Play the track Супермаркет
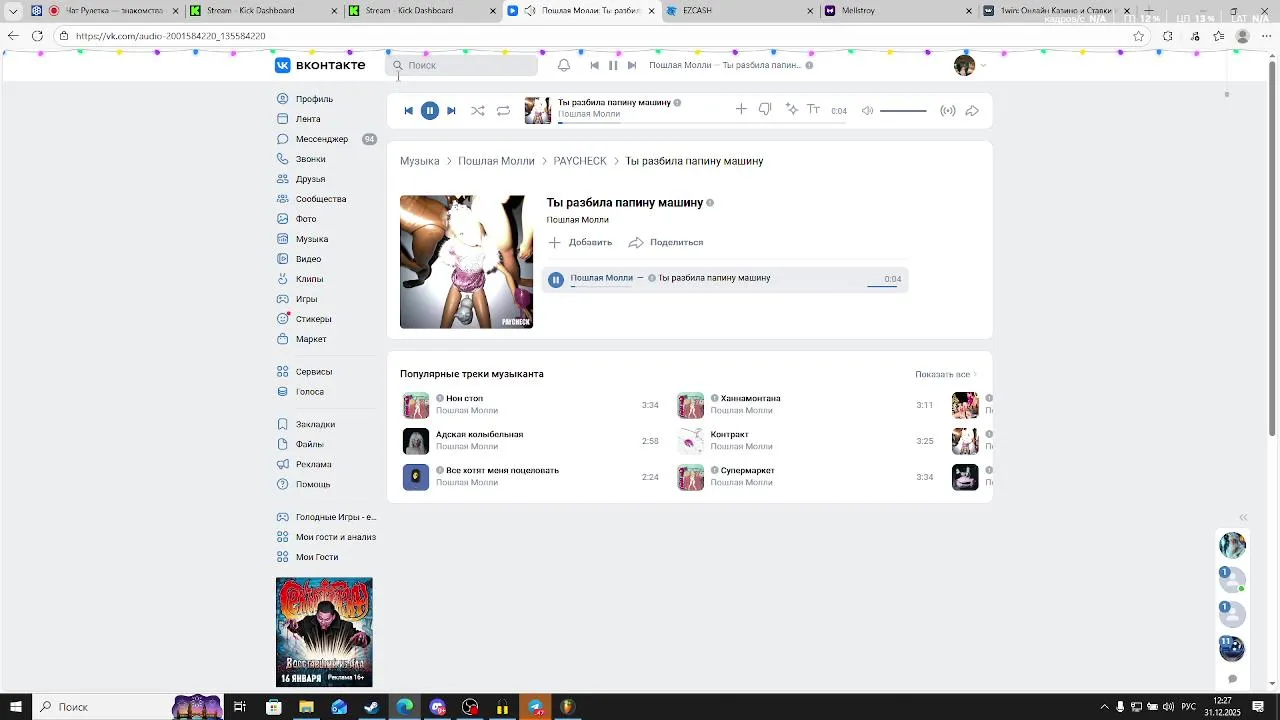This screenshot has width=1280, height=720. point(691,477)
